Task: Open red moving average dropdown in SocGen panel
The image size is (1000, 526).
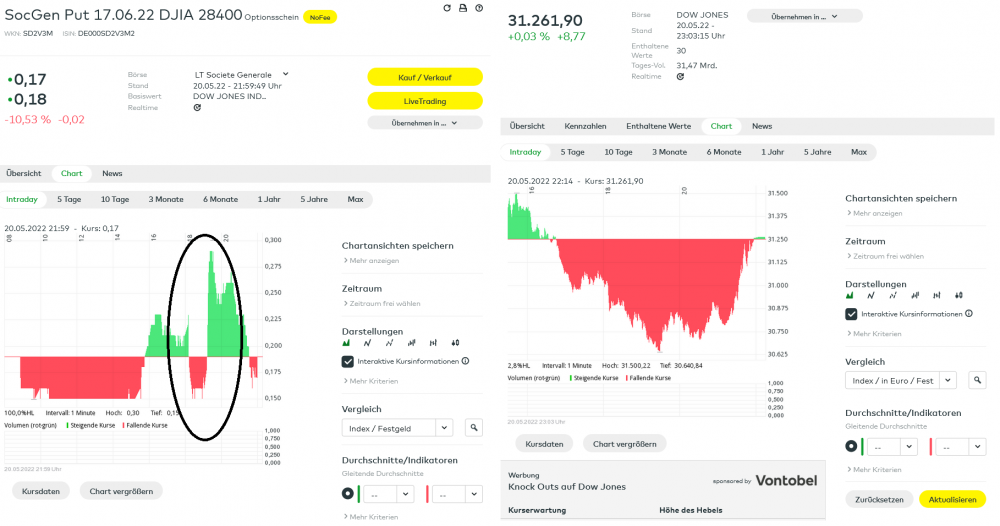Action: 458,494
